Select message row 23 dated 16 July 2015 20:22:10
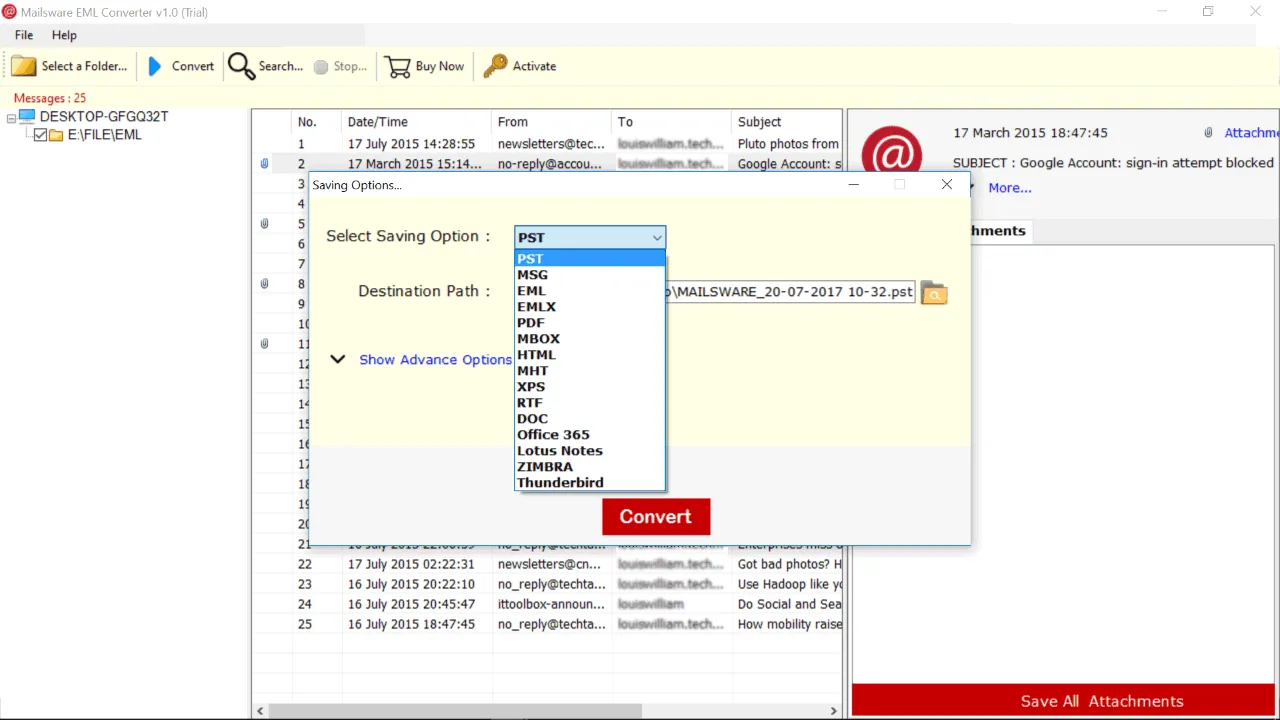The image size is (1280, 720). click(547, 584)
